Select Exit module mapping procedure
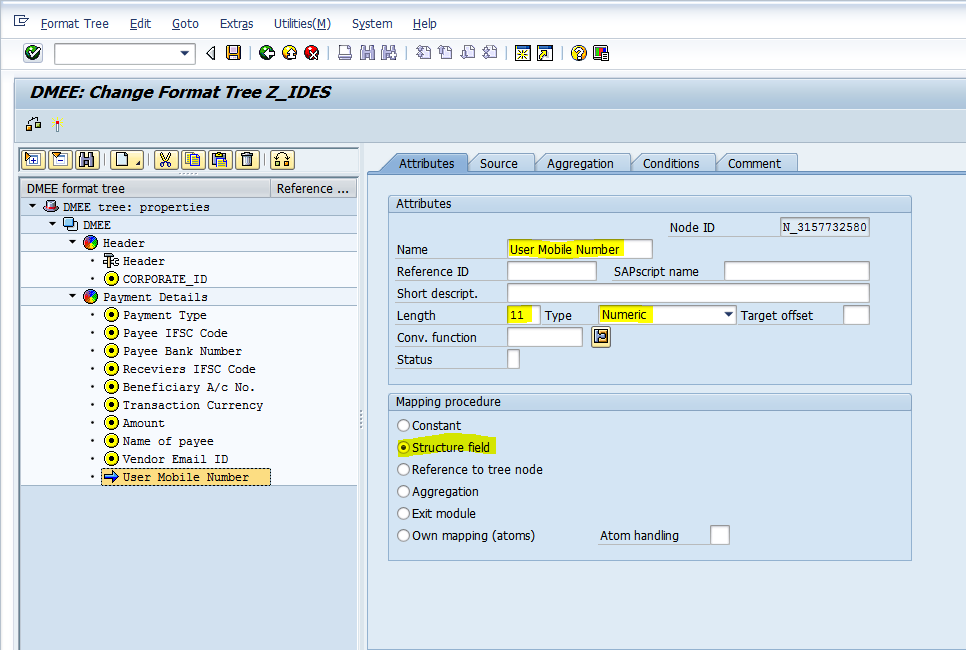 (x=403, y=513)
